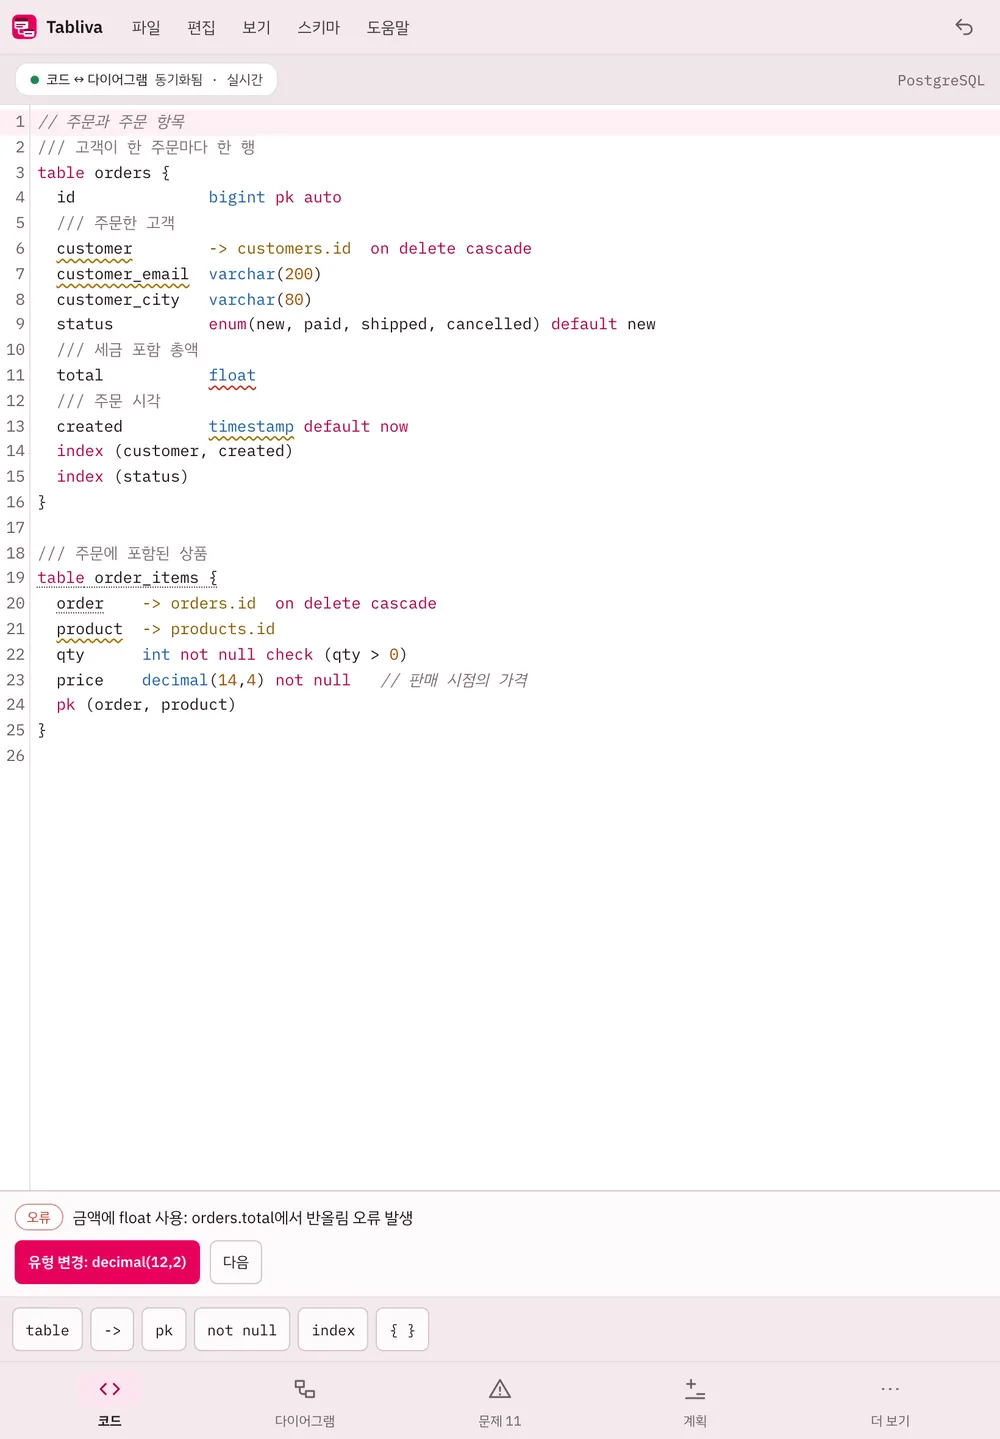The height and width of the screenshot is (1439, 1000).
Task: Click the 코드 ⇔ 다이어그램 동기화됨 status pill
Action: pyautogui.click(x=146, y=80)
